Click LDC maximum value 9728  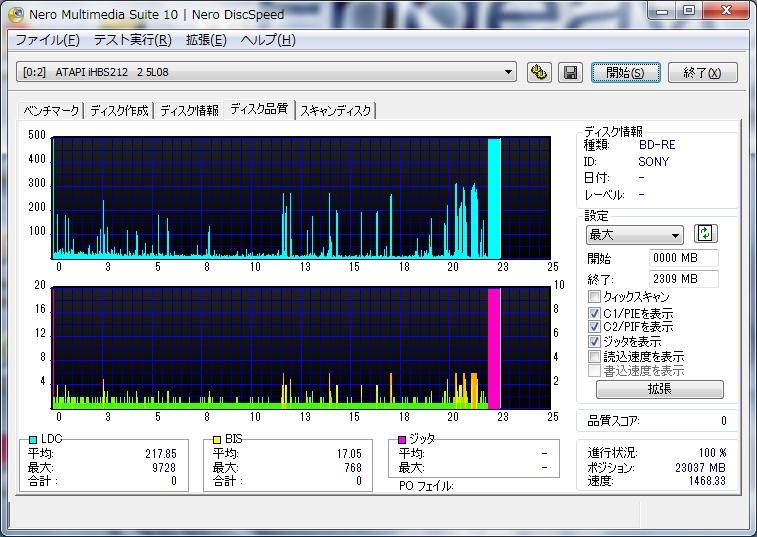click(164, 467)
